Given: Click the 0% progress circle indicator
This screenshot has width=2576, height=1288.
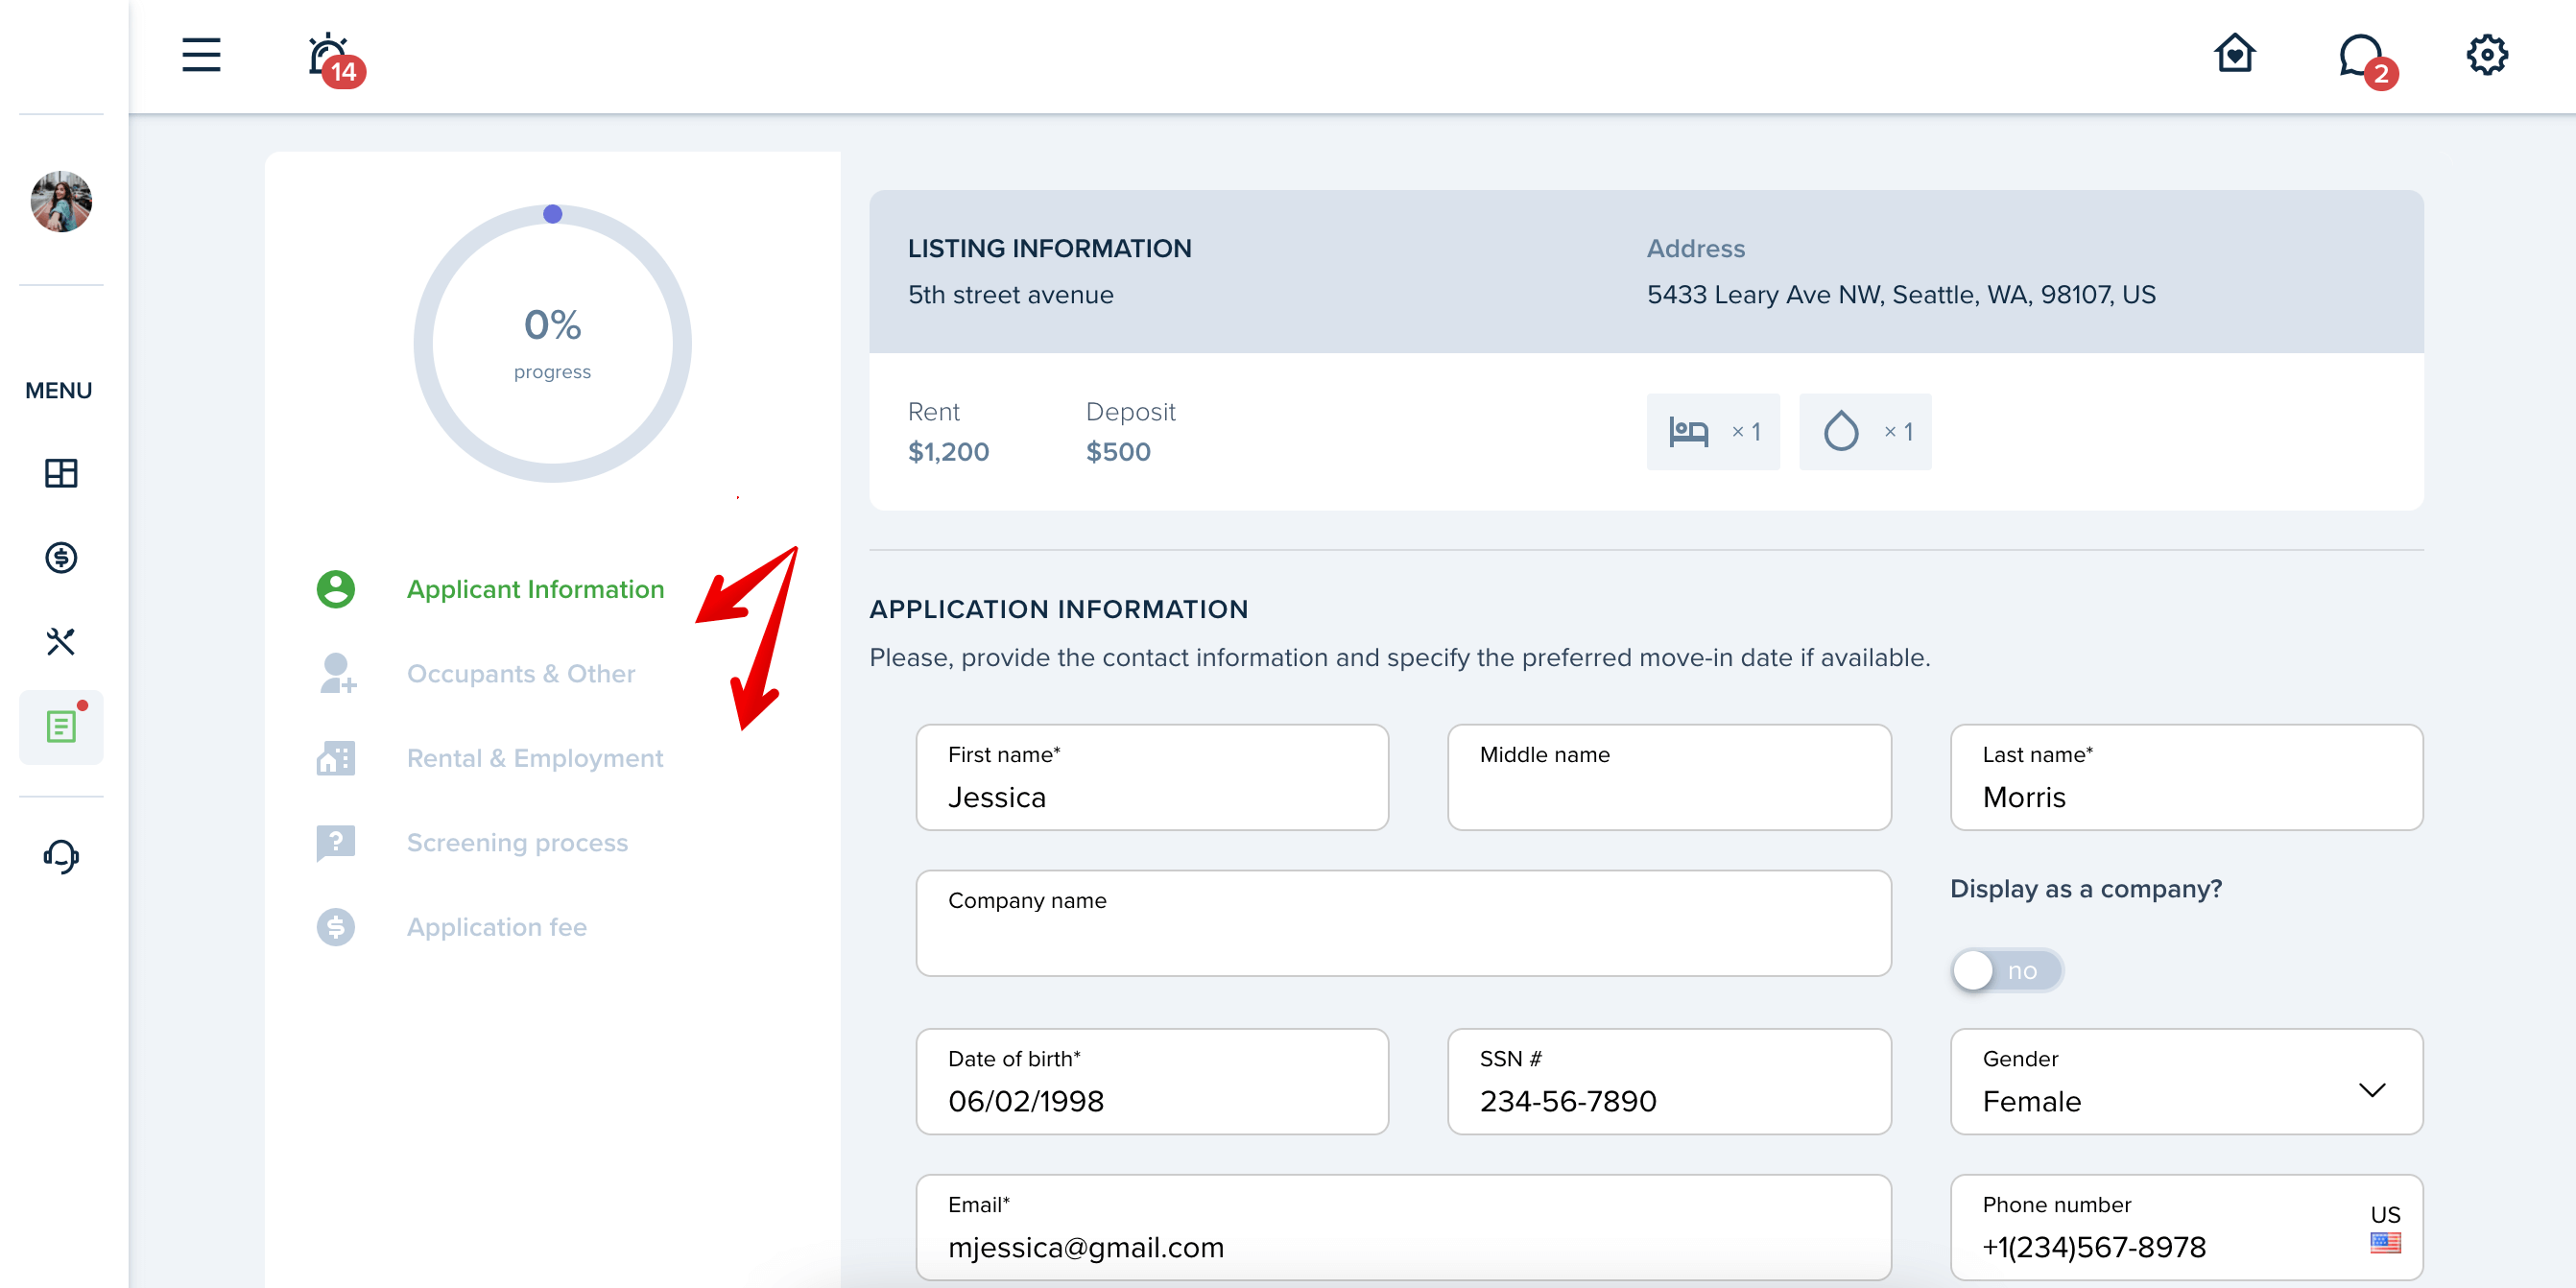Looking at the screenshot, I should tap(552, 343).
